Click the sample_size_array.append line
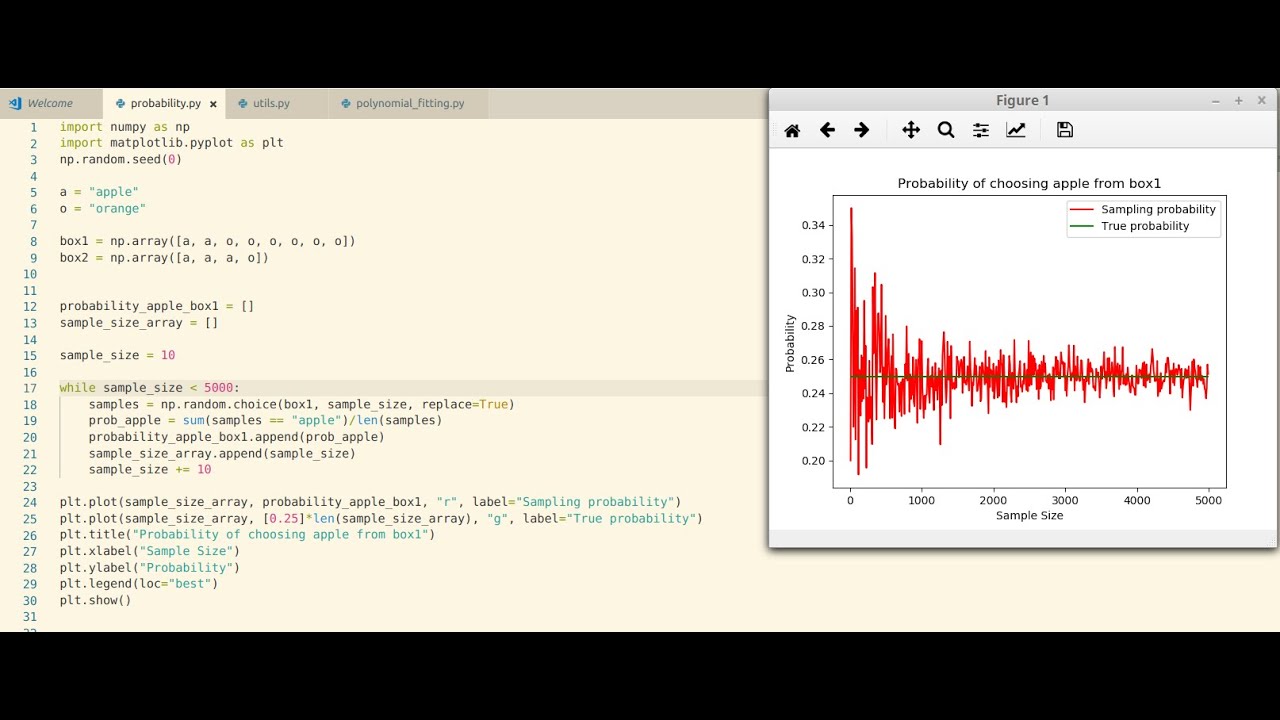 pos(222,453)
